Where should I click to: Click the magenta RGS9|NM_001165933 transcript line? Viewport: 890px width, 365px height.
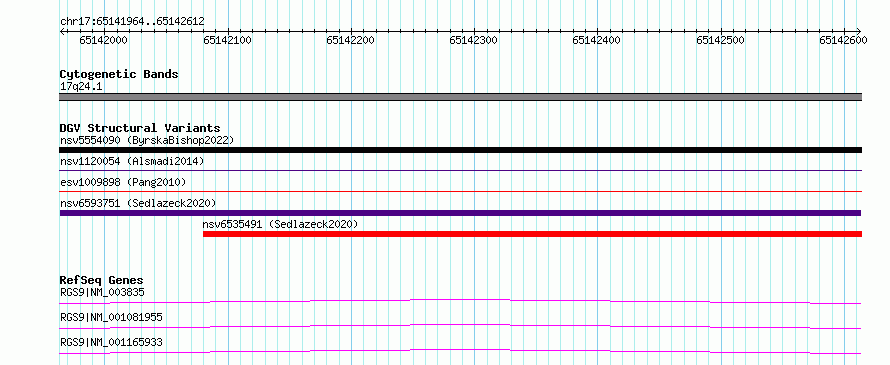tap(460, 351)
